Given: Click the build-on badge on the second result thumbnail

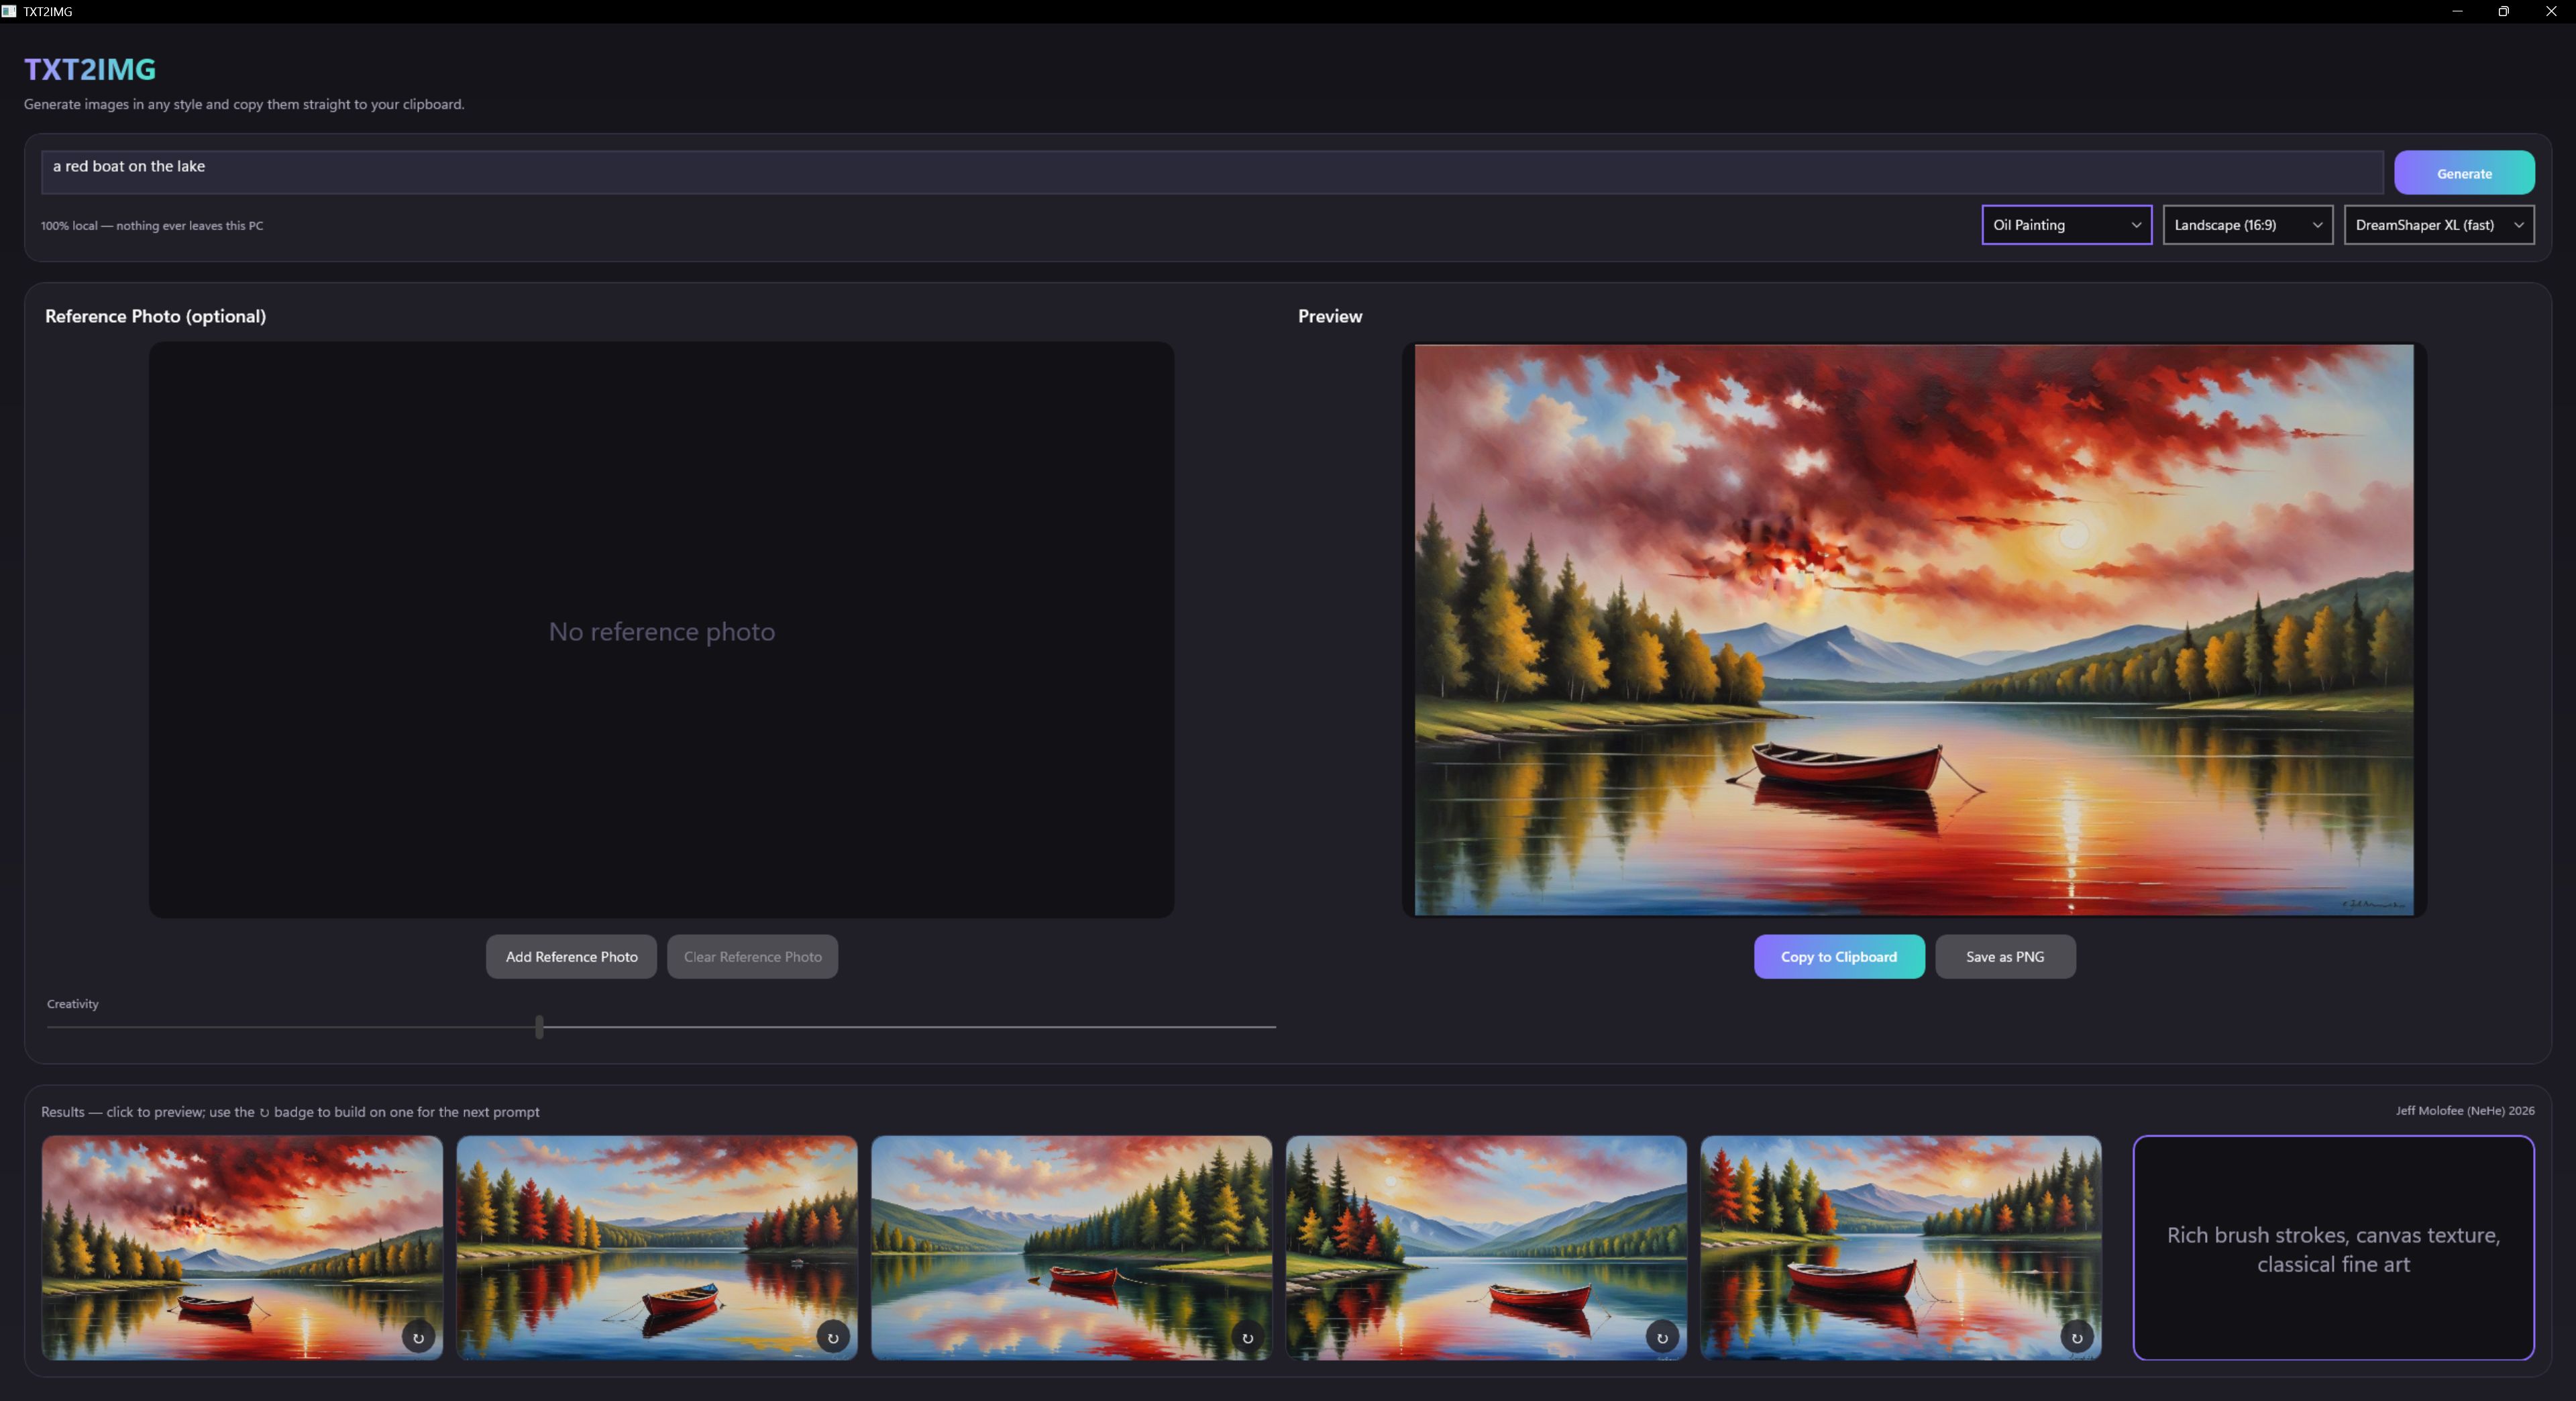Looking at the screenshot, I should click(833, 1337).
